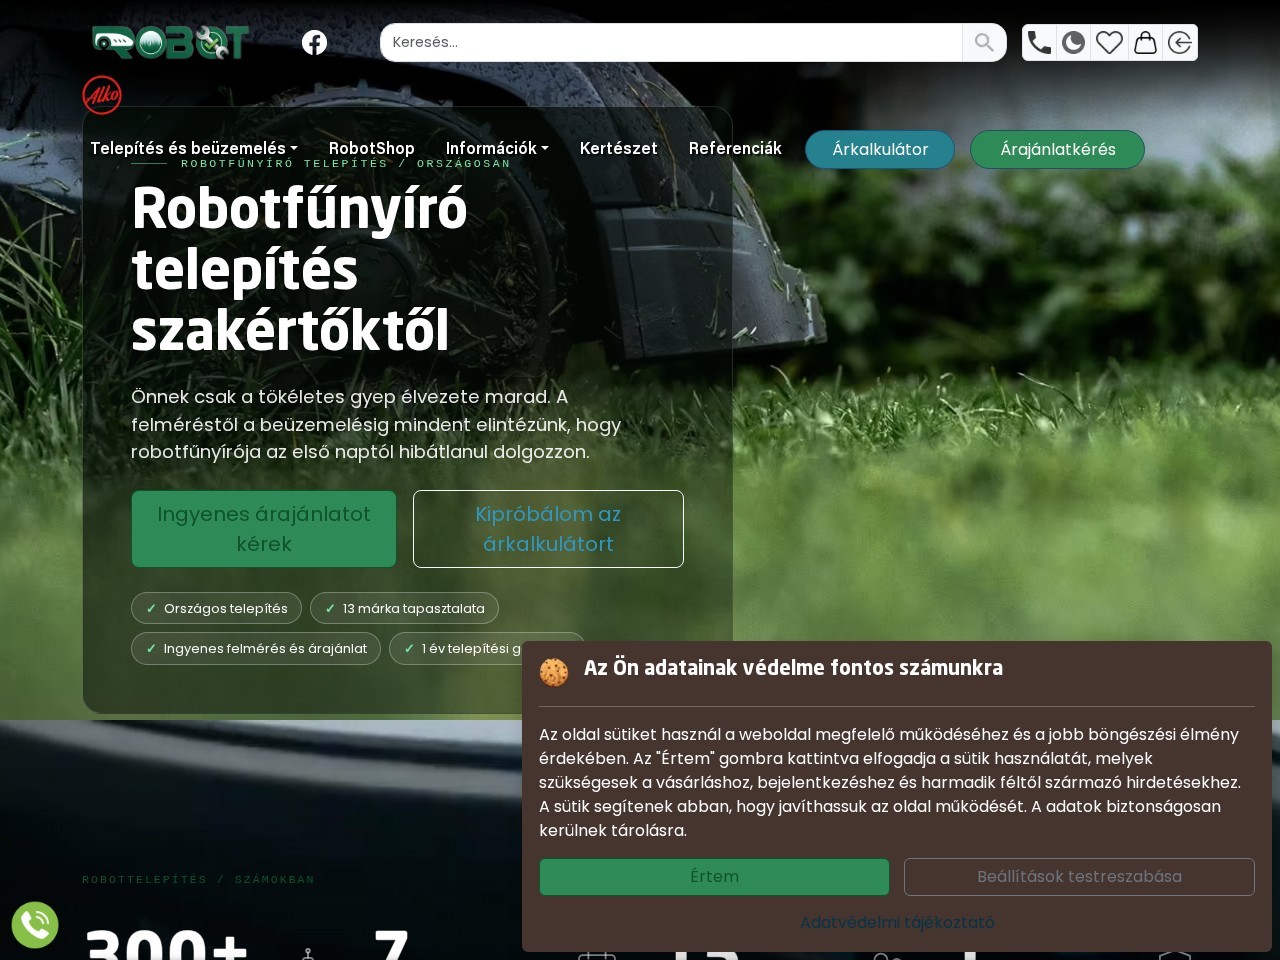Click the login arrow icon
Screen dimensions: 1280x960
[1180, 42]
